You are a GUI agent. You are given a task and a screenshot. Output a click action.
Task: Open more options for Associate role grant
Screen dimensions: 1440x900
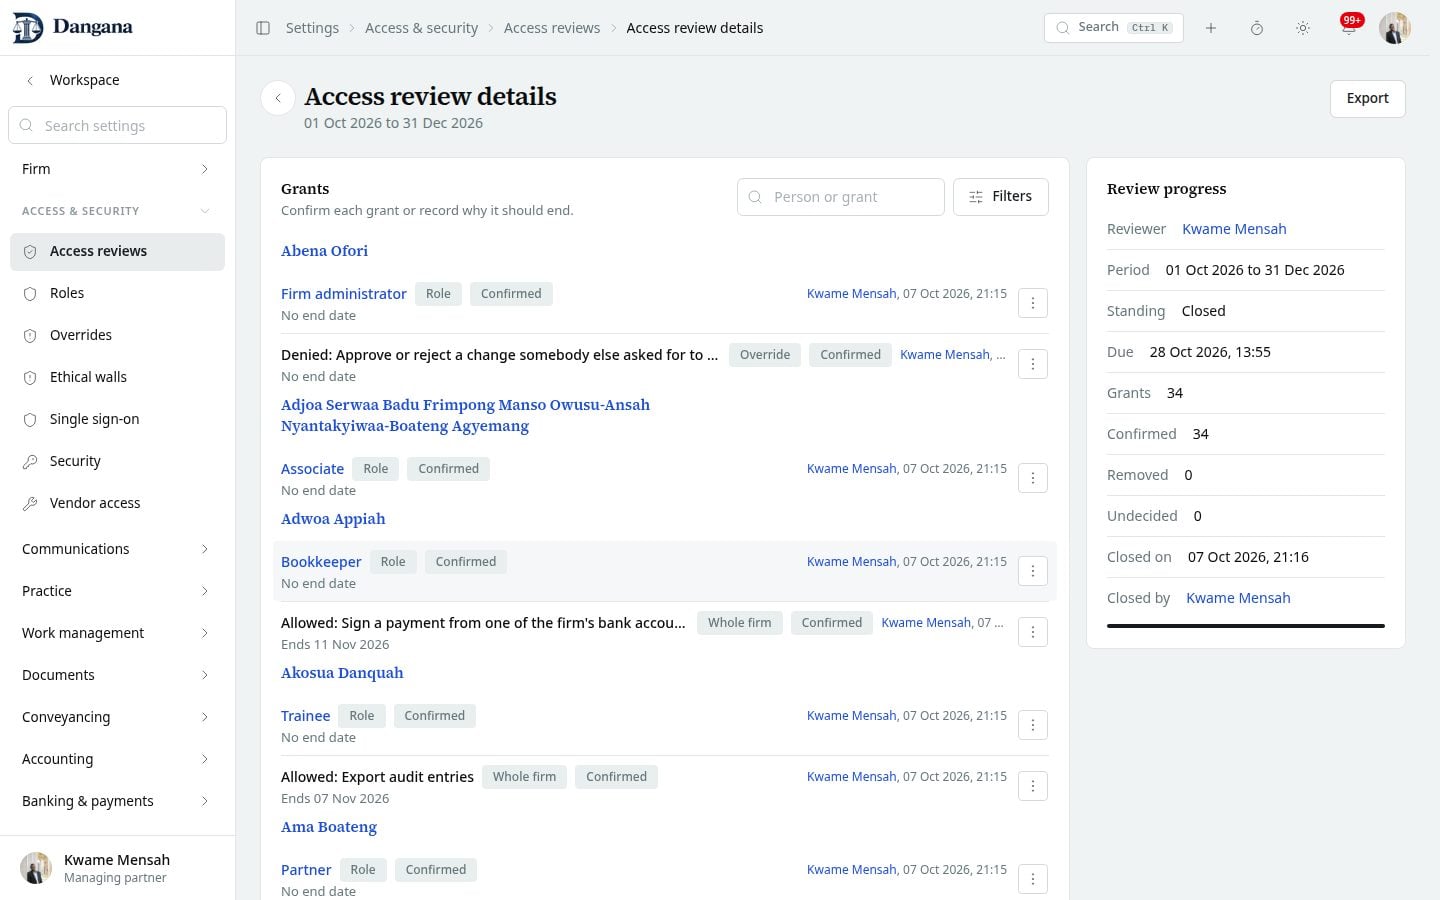pos(1033,478)
